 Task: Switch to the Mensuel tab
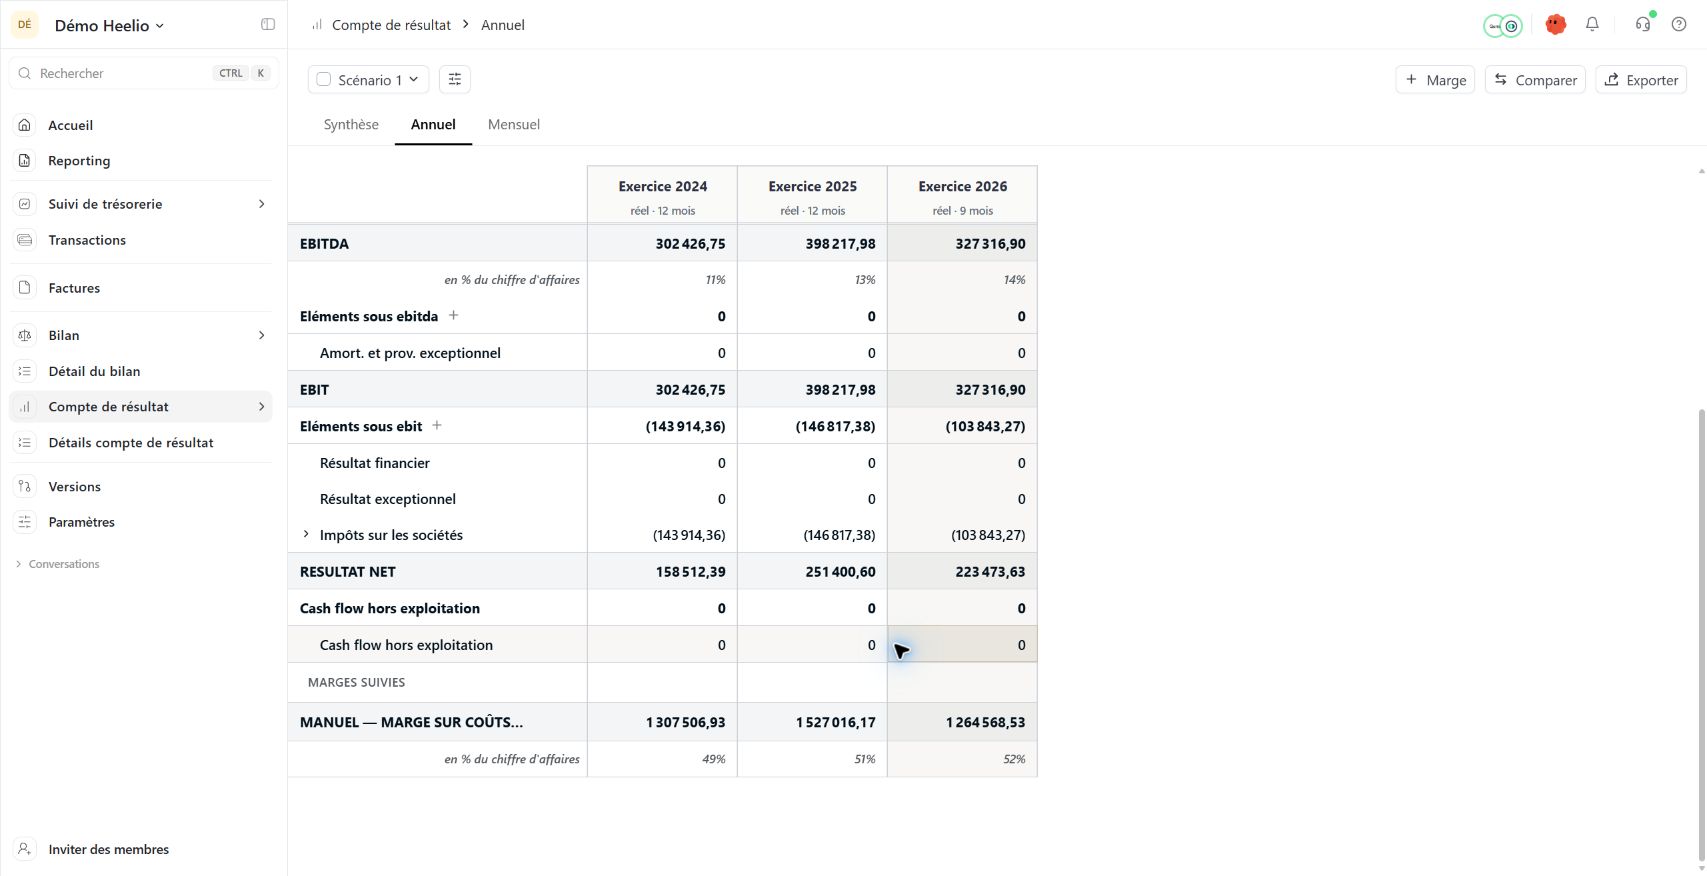point(514,125)
